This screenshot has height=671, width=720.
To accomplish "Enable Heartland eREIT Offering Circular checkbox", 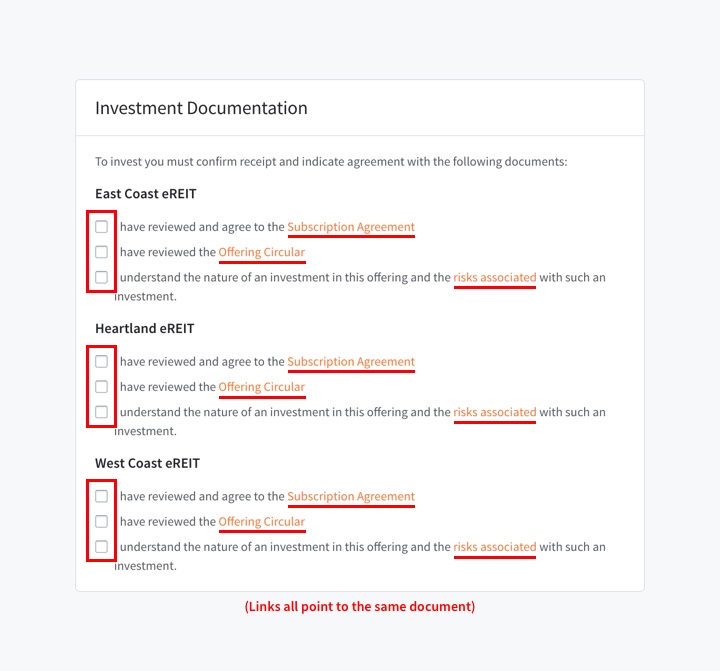I will coord(102,387).
